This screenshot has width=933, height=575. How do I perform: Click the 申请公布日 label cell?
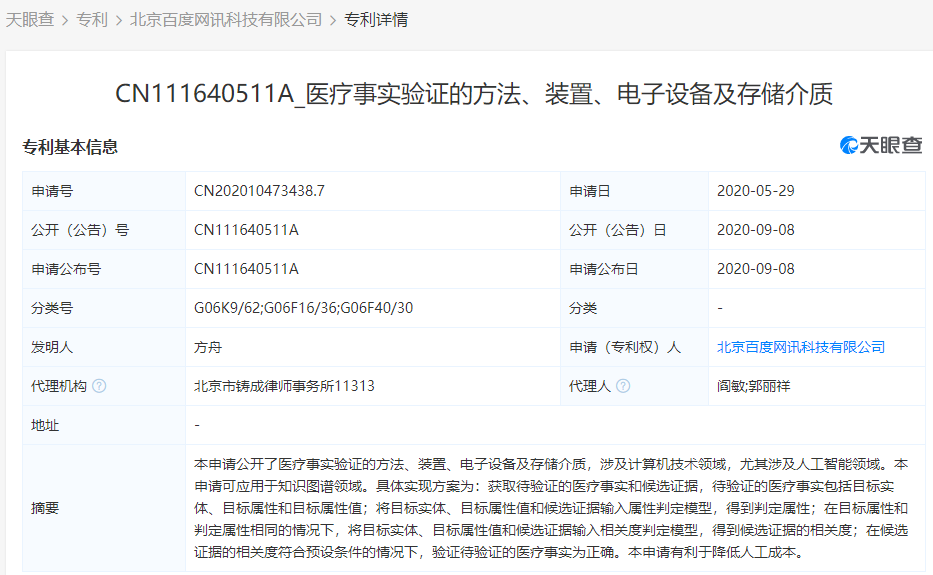(x=634, y=269)
